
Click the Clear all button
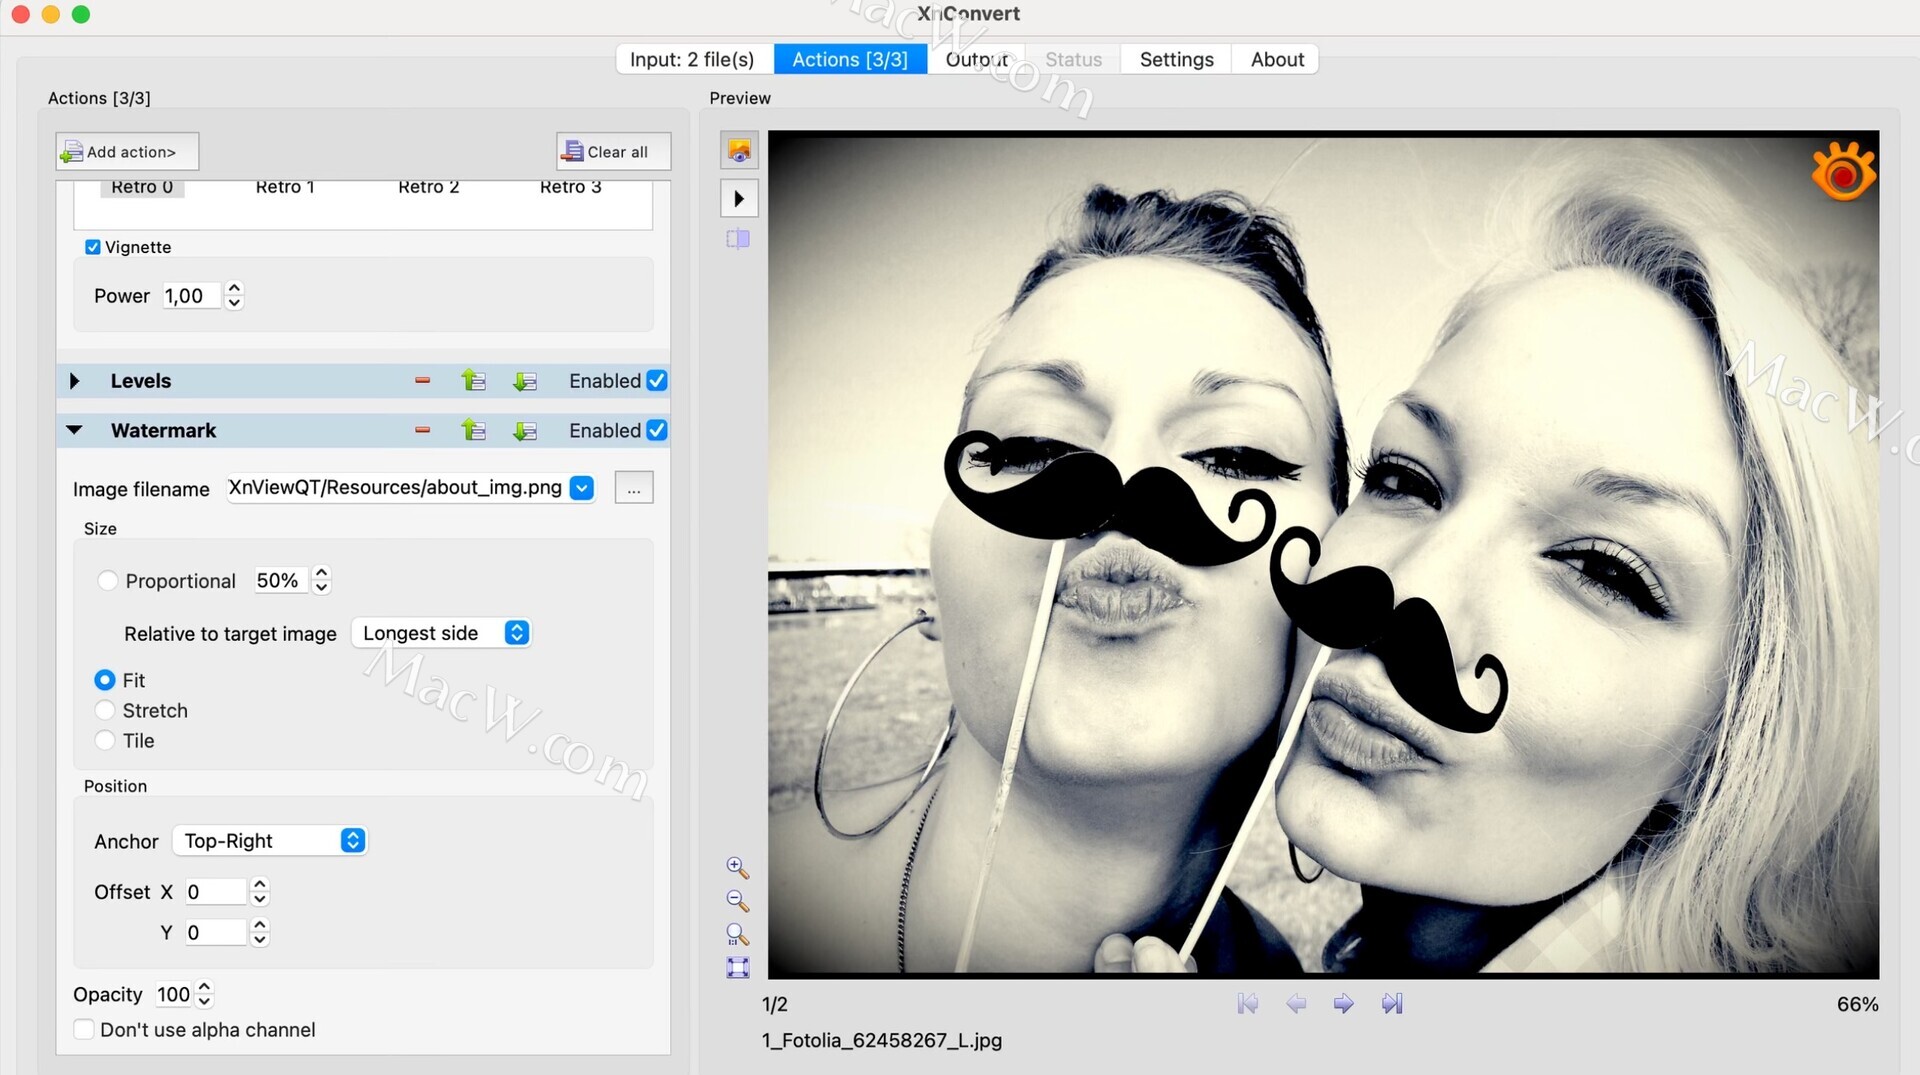click(613, 152)
